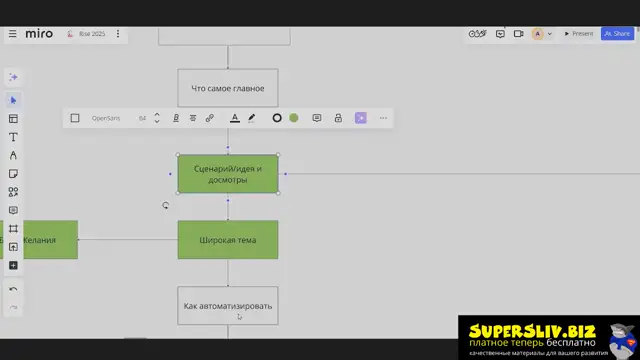Viewport: 640px width, 360px height.
Task: Select the Sticky note tool
Action: pyautogui.click(x=13, y=174)
